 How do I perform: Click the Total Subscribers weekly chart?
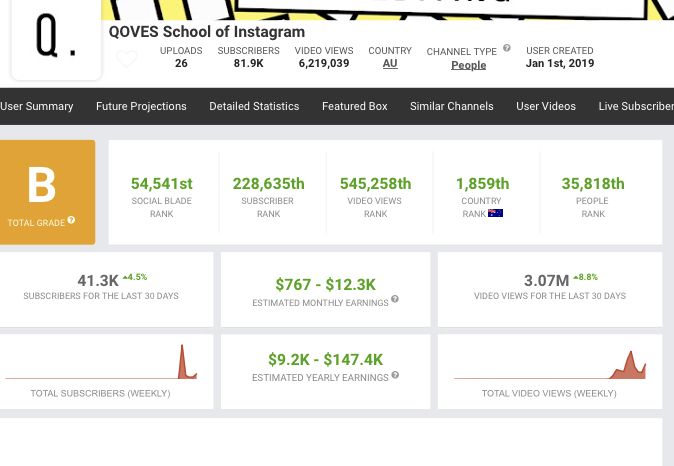pyautogui.click(x=101, y=362)
